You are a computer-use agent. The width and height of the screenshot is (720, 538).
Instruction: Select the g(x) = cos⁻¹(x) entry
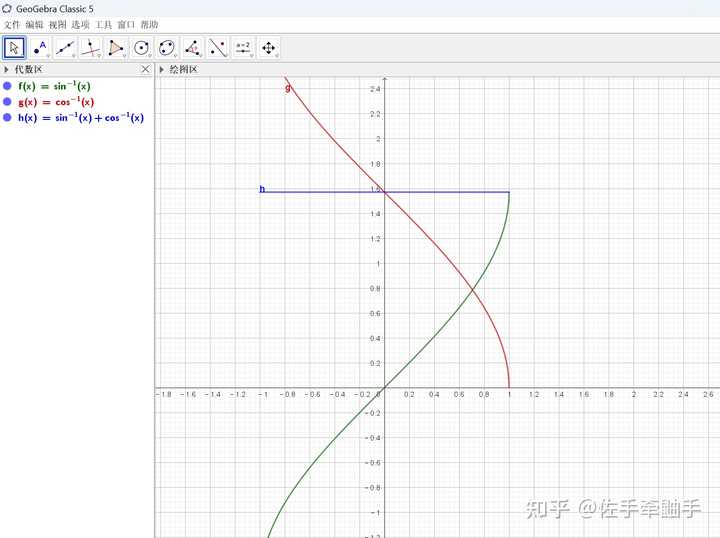click(x=56, y=101)
